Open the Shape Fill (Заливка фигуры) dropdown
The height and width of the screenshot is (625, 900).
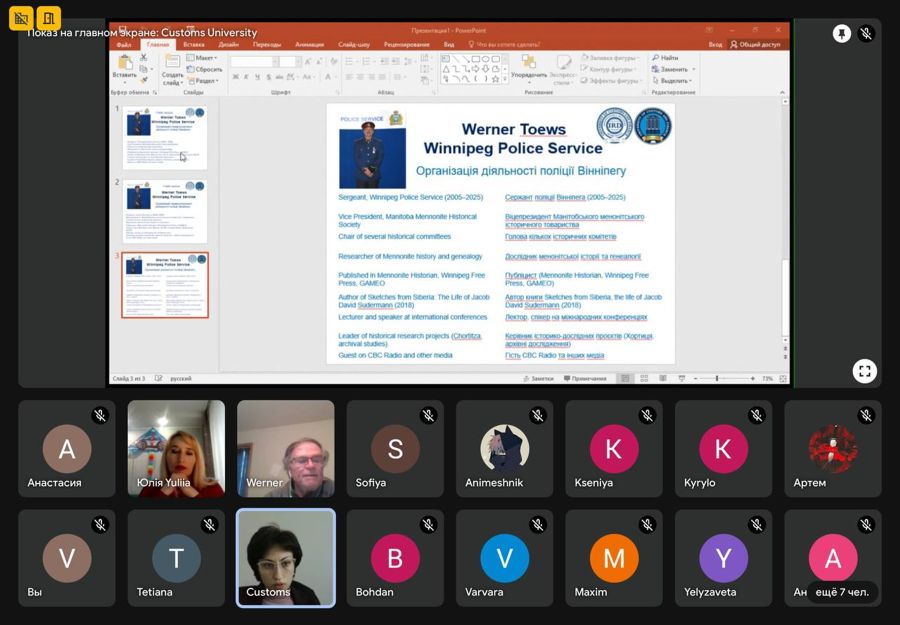610,58
